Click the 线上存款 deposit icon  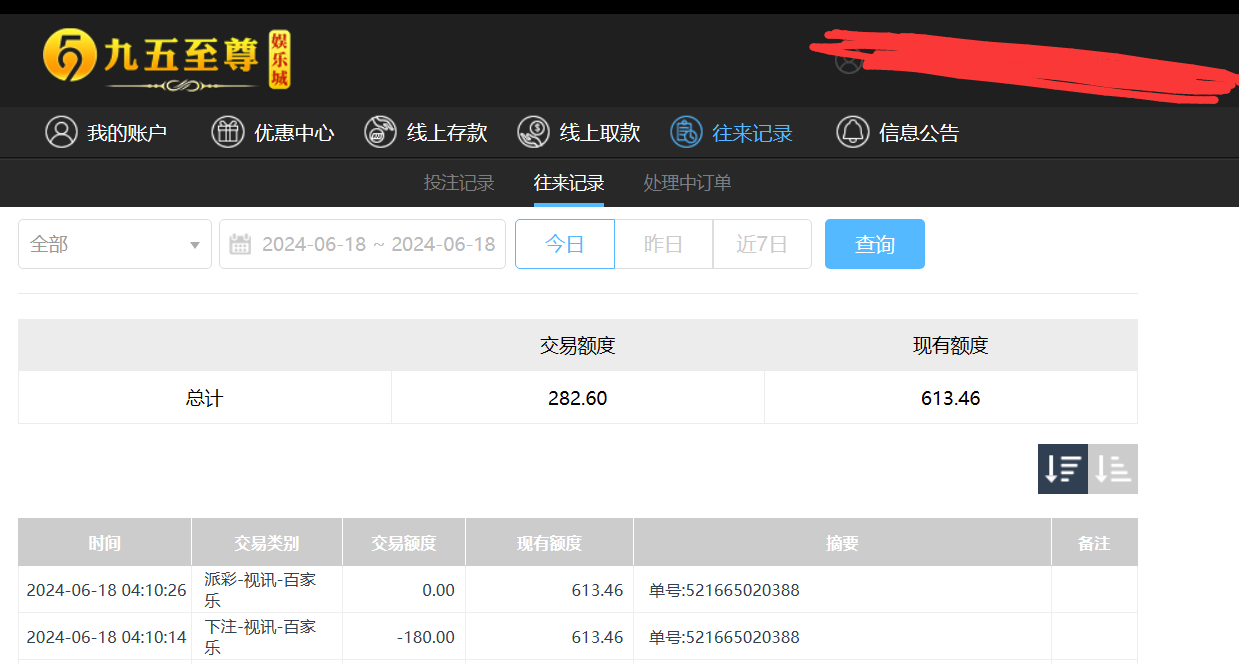380,132
